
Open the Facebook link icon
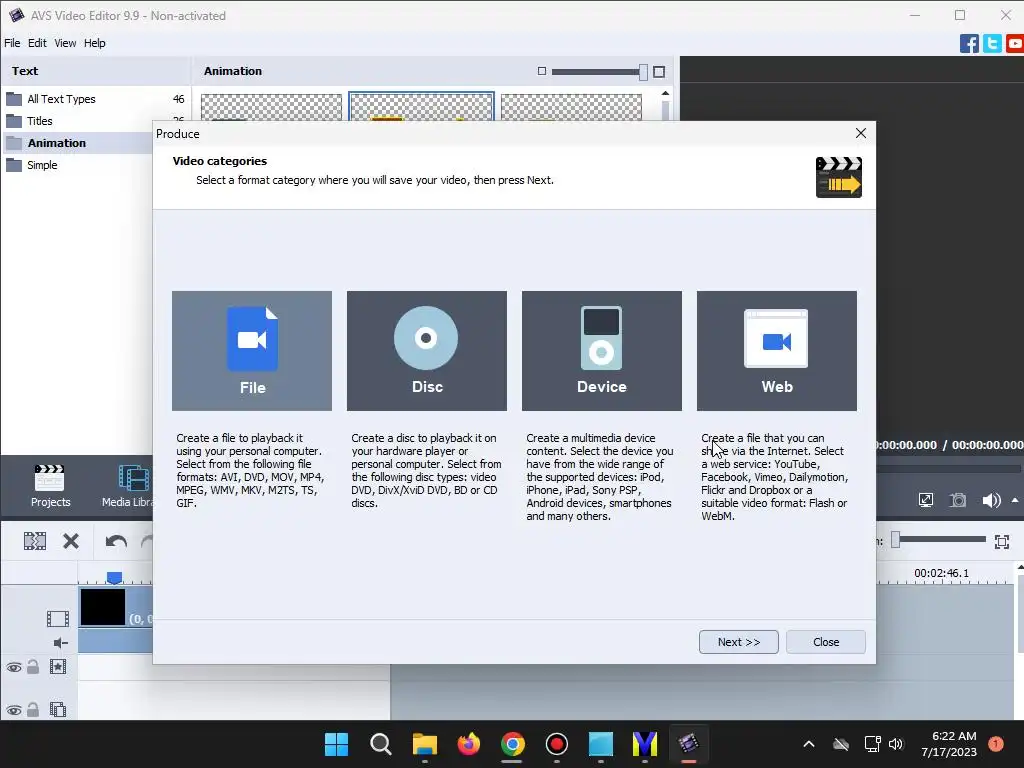[x=969, y=44]
